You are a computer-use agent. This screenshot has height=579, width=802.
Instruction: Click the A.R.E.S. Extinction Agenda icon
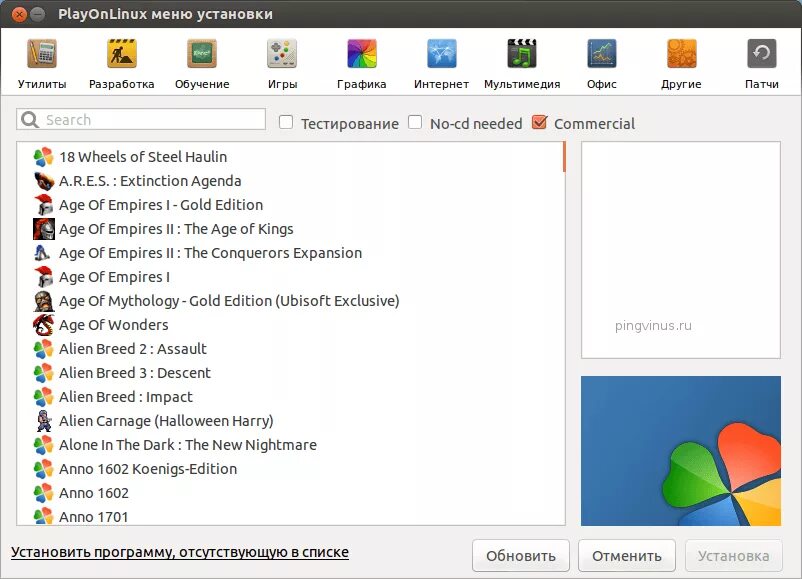click(x=43, y=181)
